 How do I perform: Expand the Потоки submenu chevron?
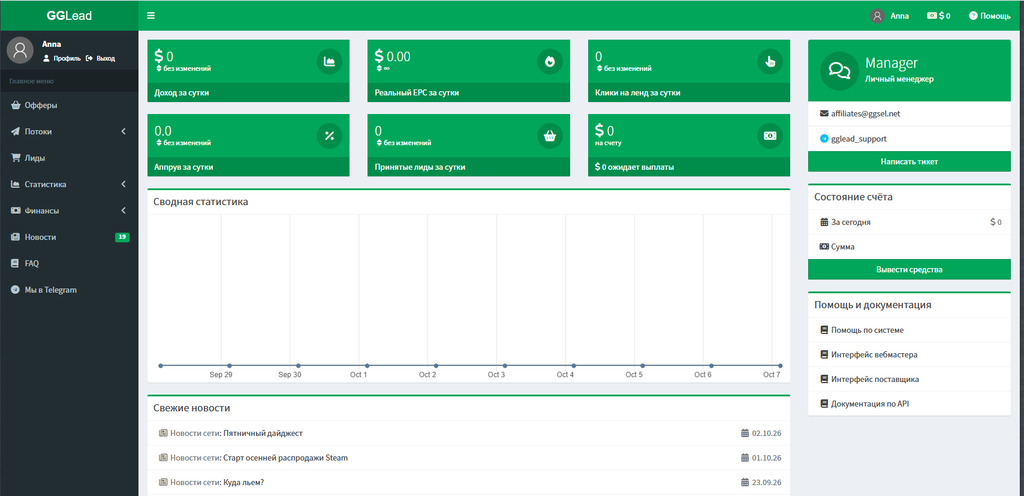click(x=123, y=132)
